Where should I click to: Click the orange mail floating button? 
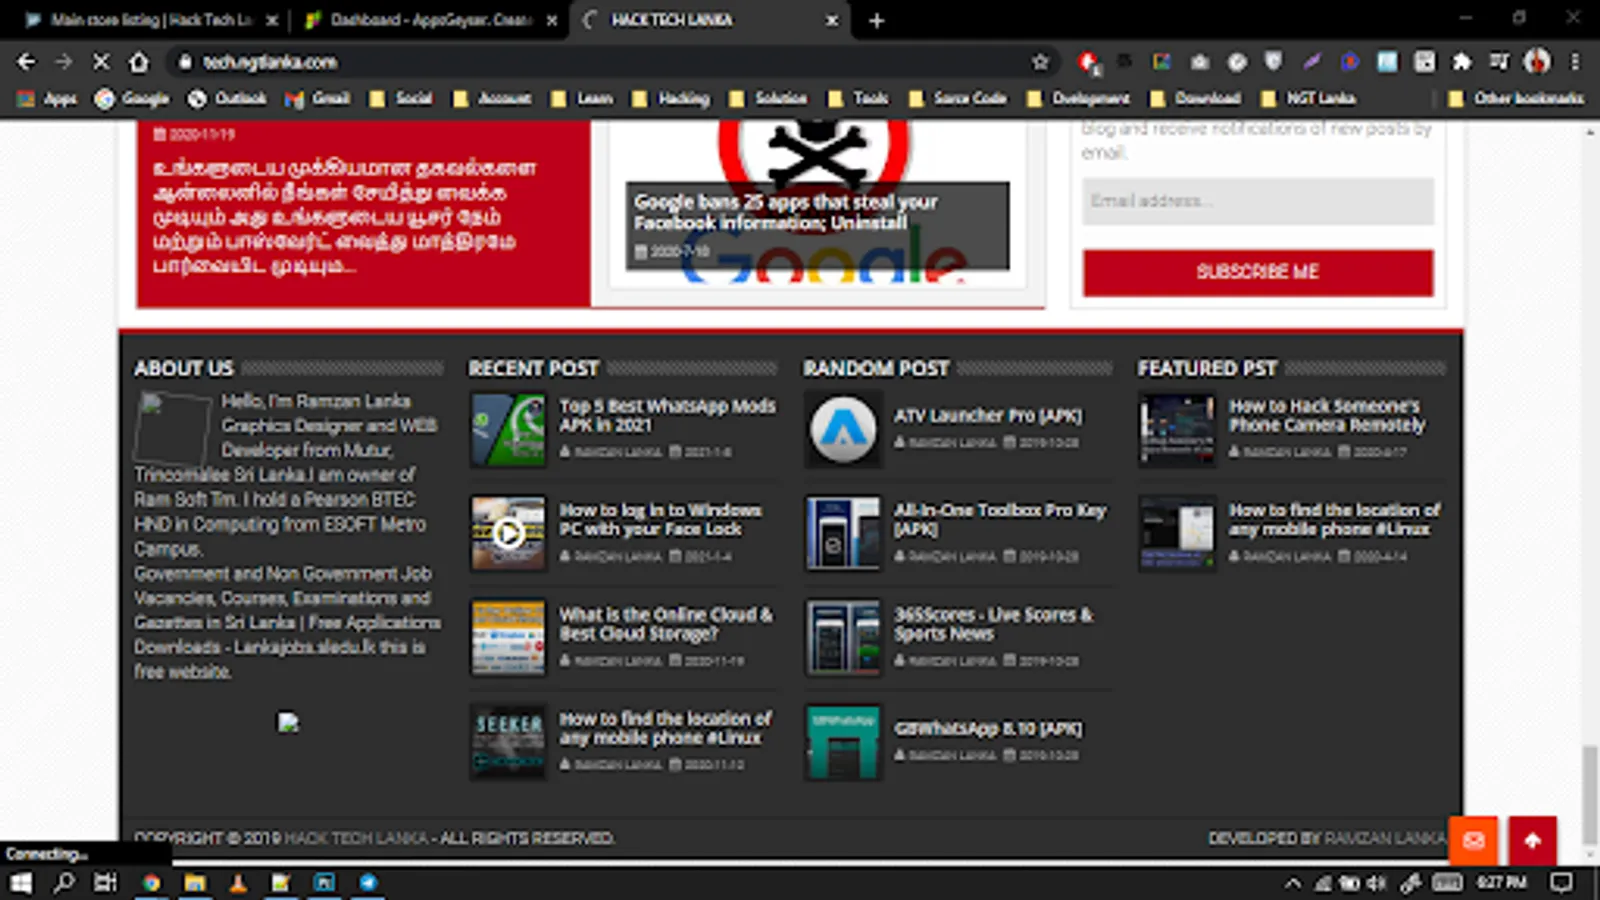tap(1474, 840)
